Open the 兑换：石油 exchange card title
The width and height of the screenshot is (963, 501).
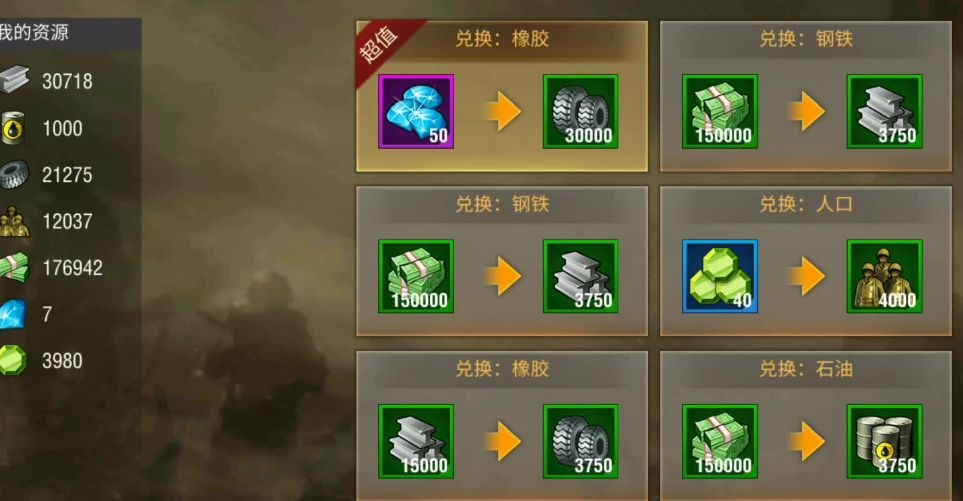tap(806, 369)
